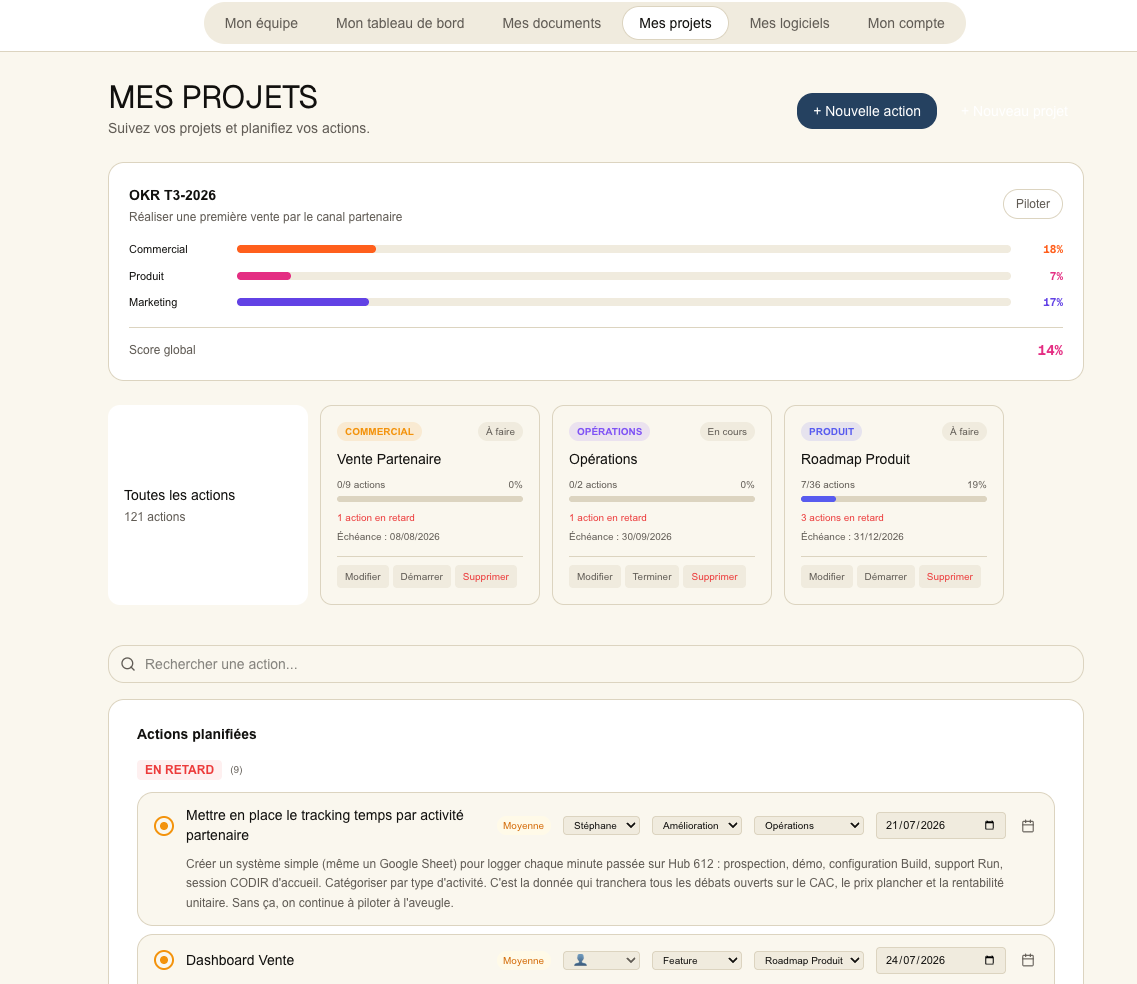Screen dimensions: 1137x984
Task: Open Roadmap Produit project dropdown
Action: [809, 960]
